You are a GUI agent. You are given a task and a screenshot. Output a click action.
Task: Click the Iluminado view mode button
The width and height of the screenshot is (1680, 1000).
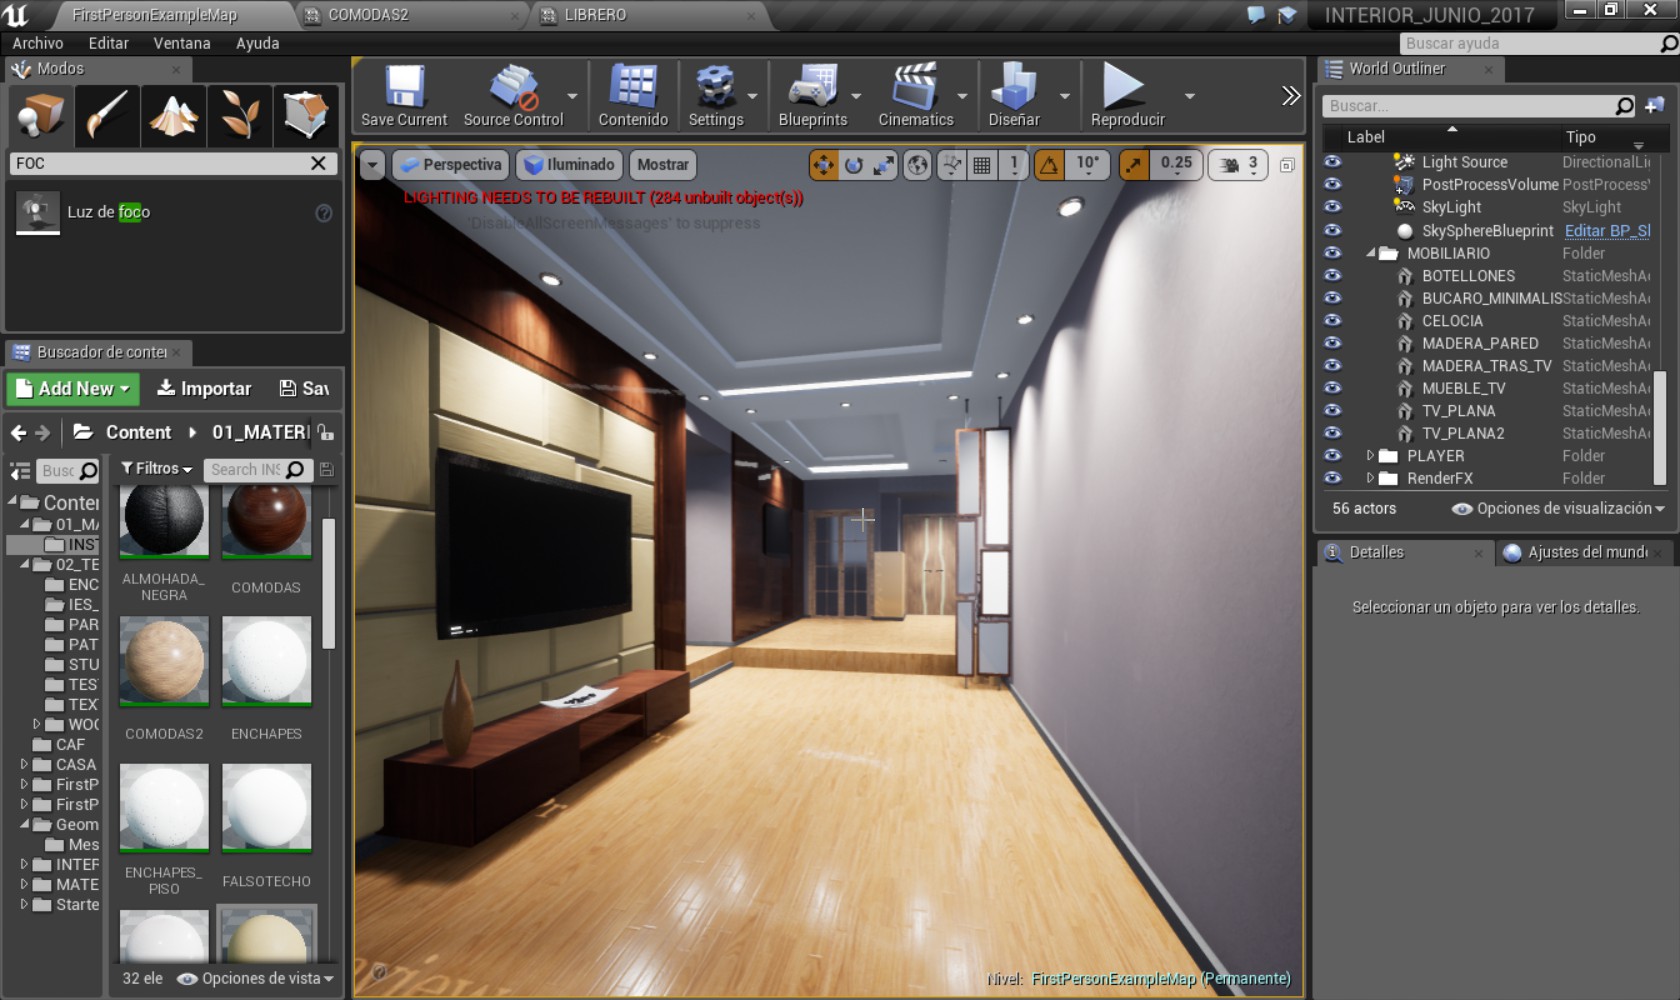tap(570, 165)
